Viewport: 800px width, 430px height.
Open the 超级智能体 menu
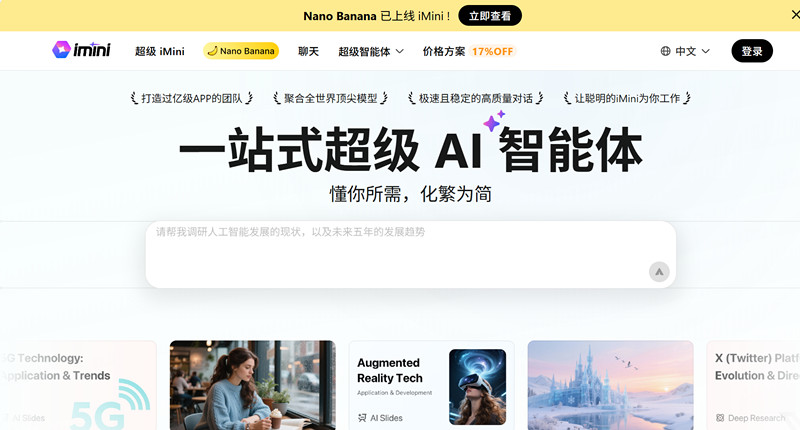pyautogui.click(x=371, y=52)
